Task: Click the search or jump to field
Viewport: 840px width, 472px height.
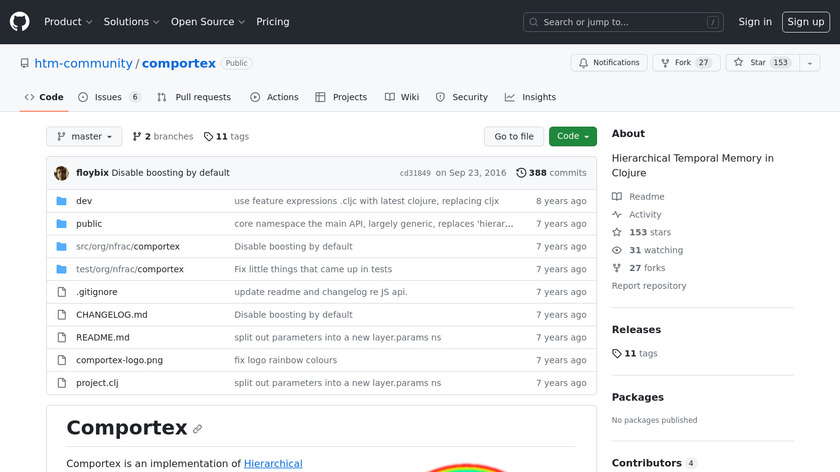Action: pyautogui.click(x=623, y=22)
